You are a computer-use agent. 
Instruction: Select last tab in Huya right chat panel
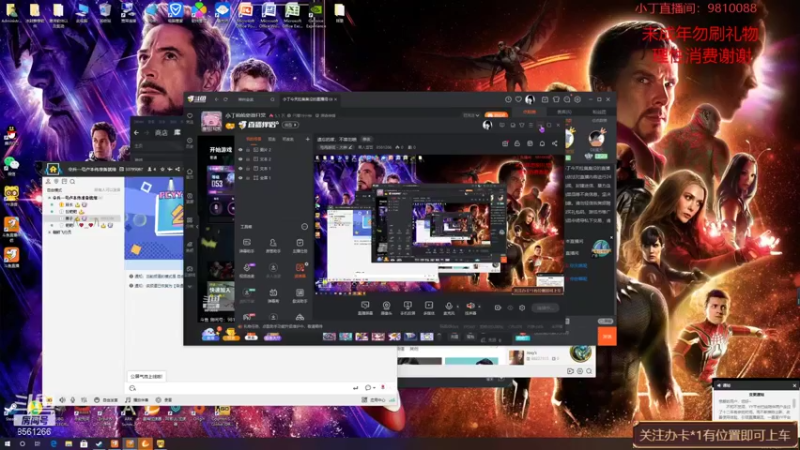click(x=599, y=112)
